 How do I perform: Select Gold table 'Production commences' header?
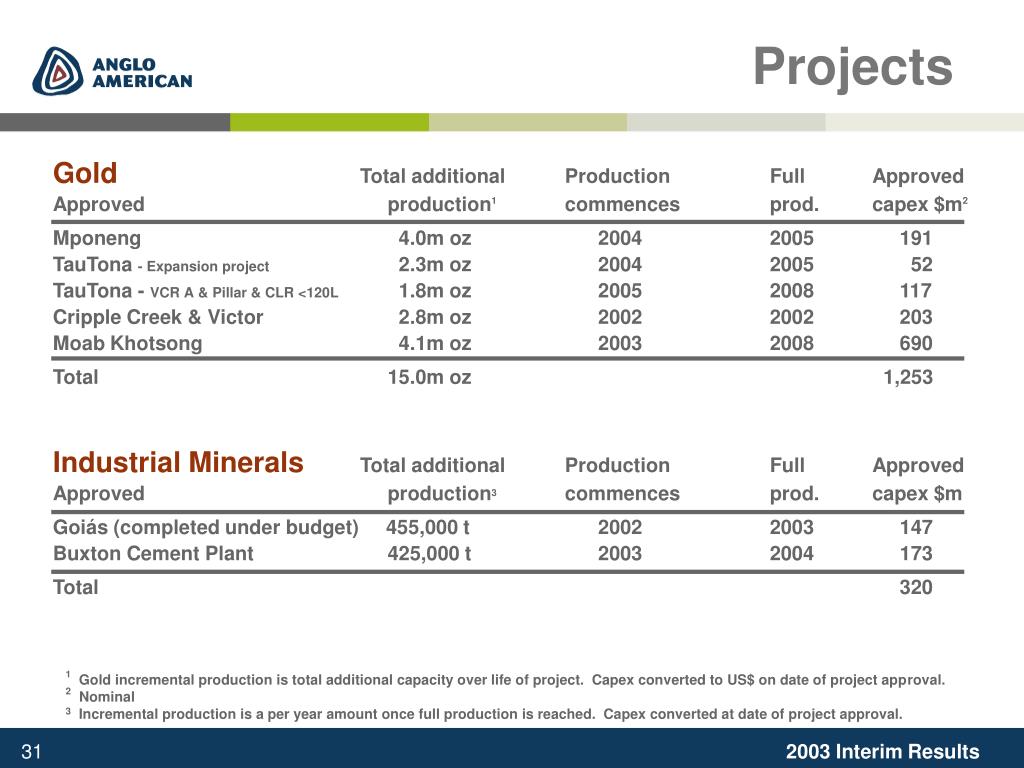622,190
